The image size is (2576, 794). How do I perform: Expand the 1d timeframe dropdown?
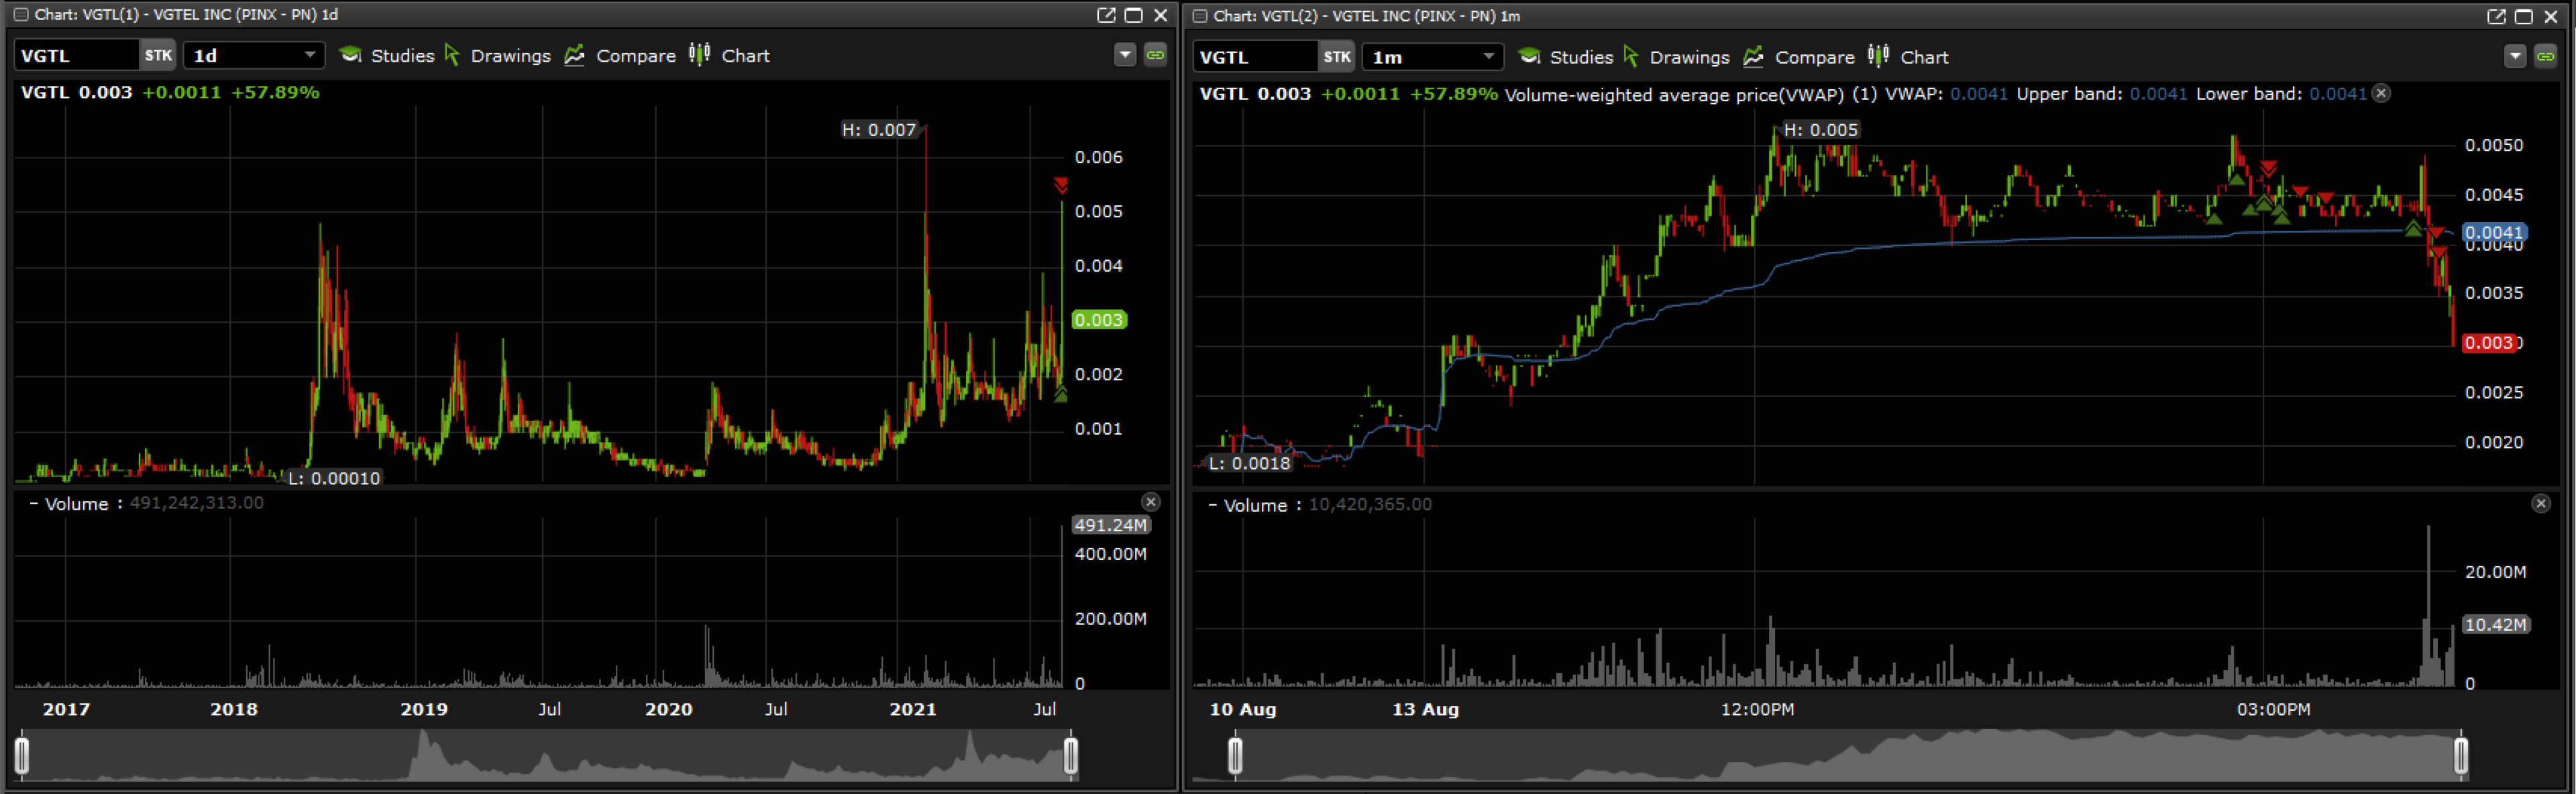click(309, 56)
